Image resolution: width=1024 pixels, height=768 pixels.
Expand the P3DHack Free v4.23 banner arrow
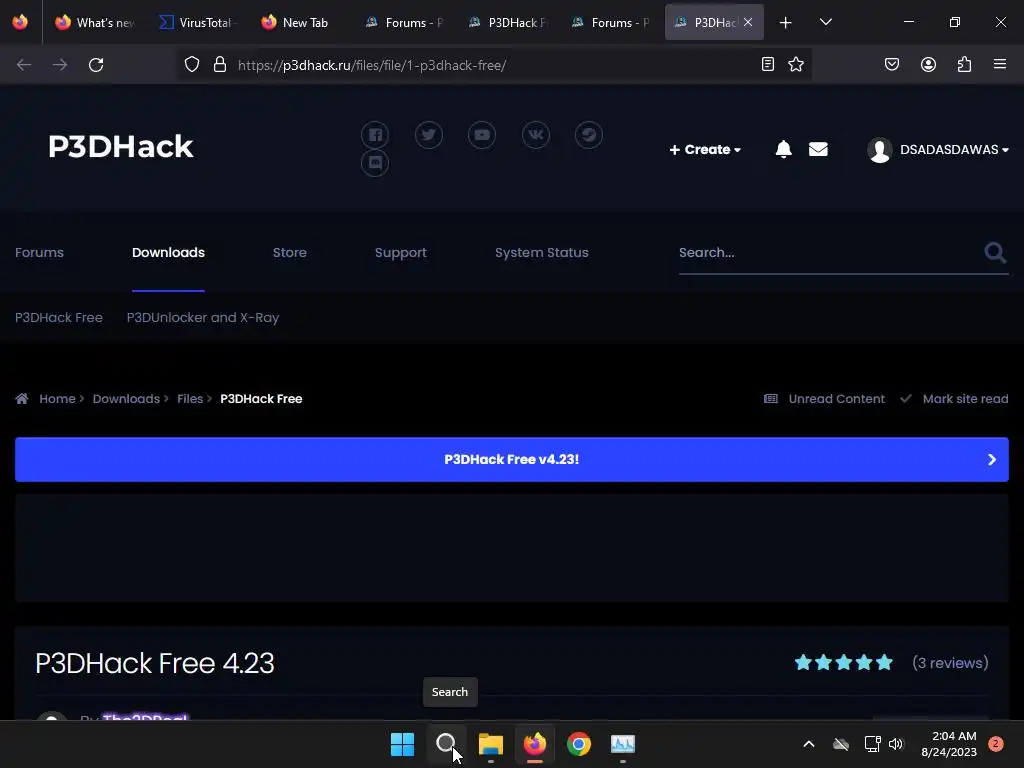click(x=992, y=460)
